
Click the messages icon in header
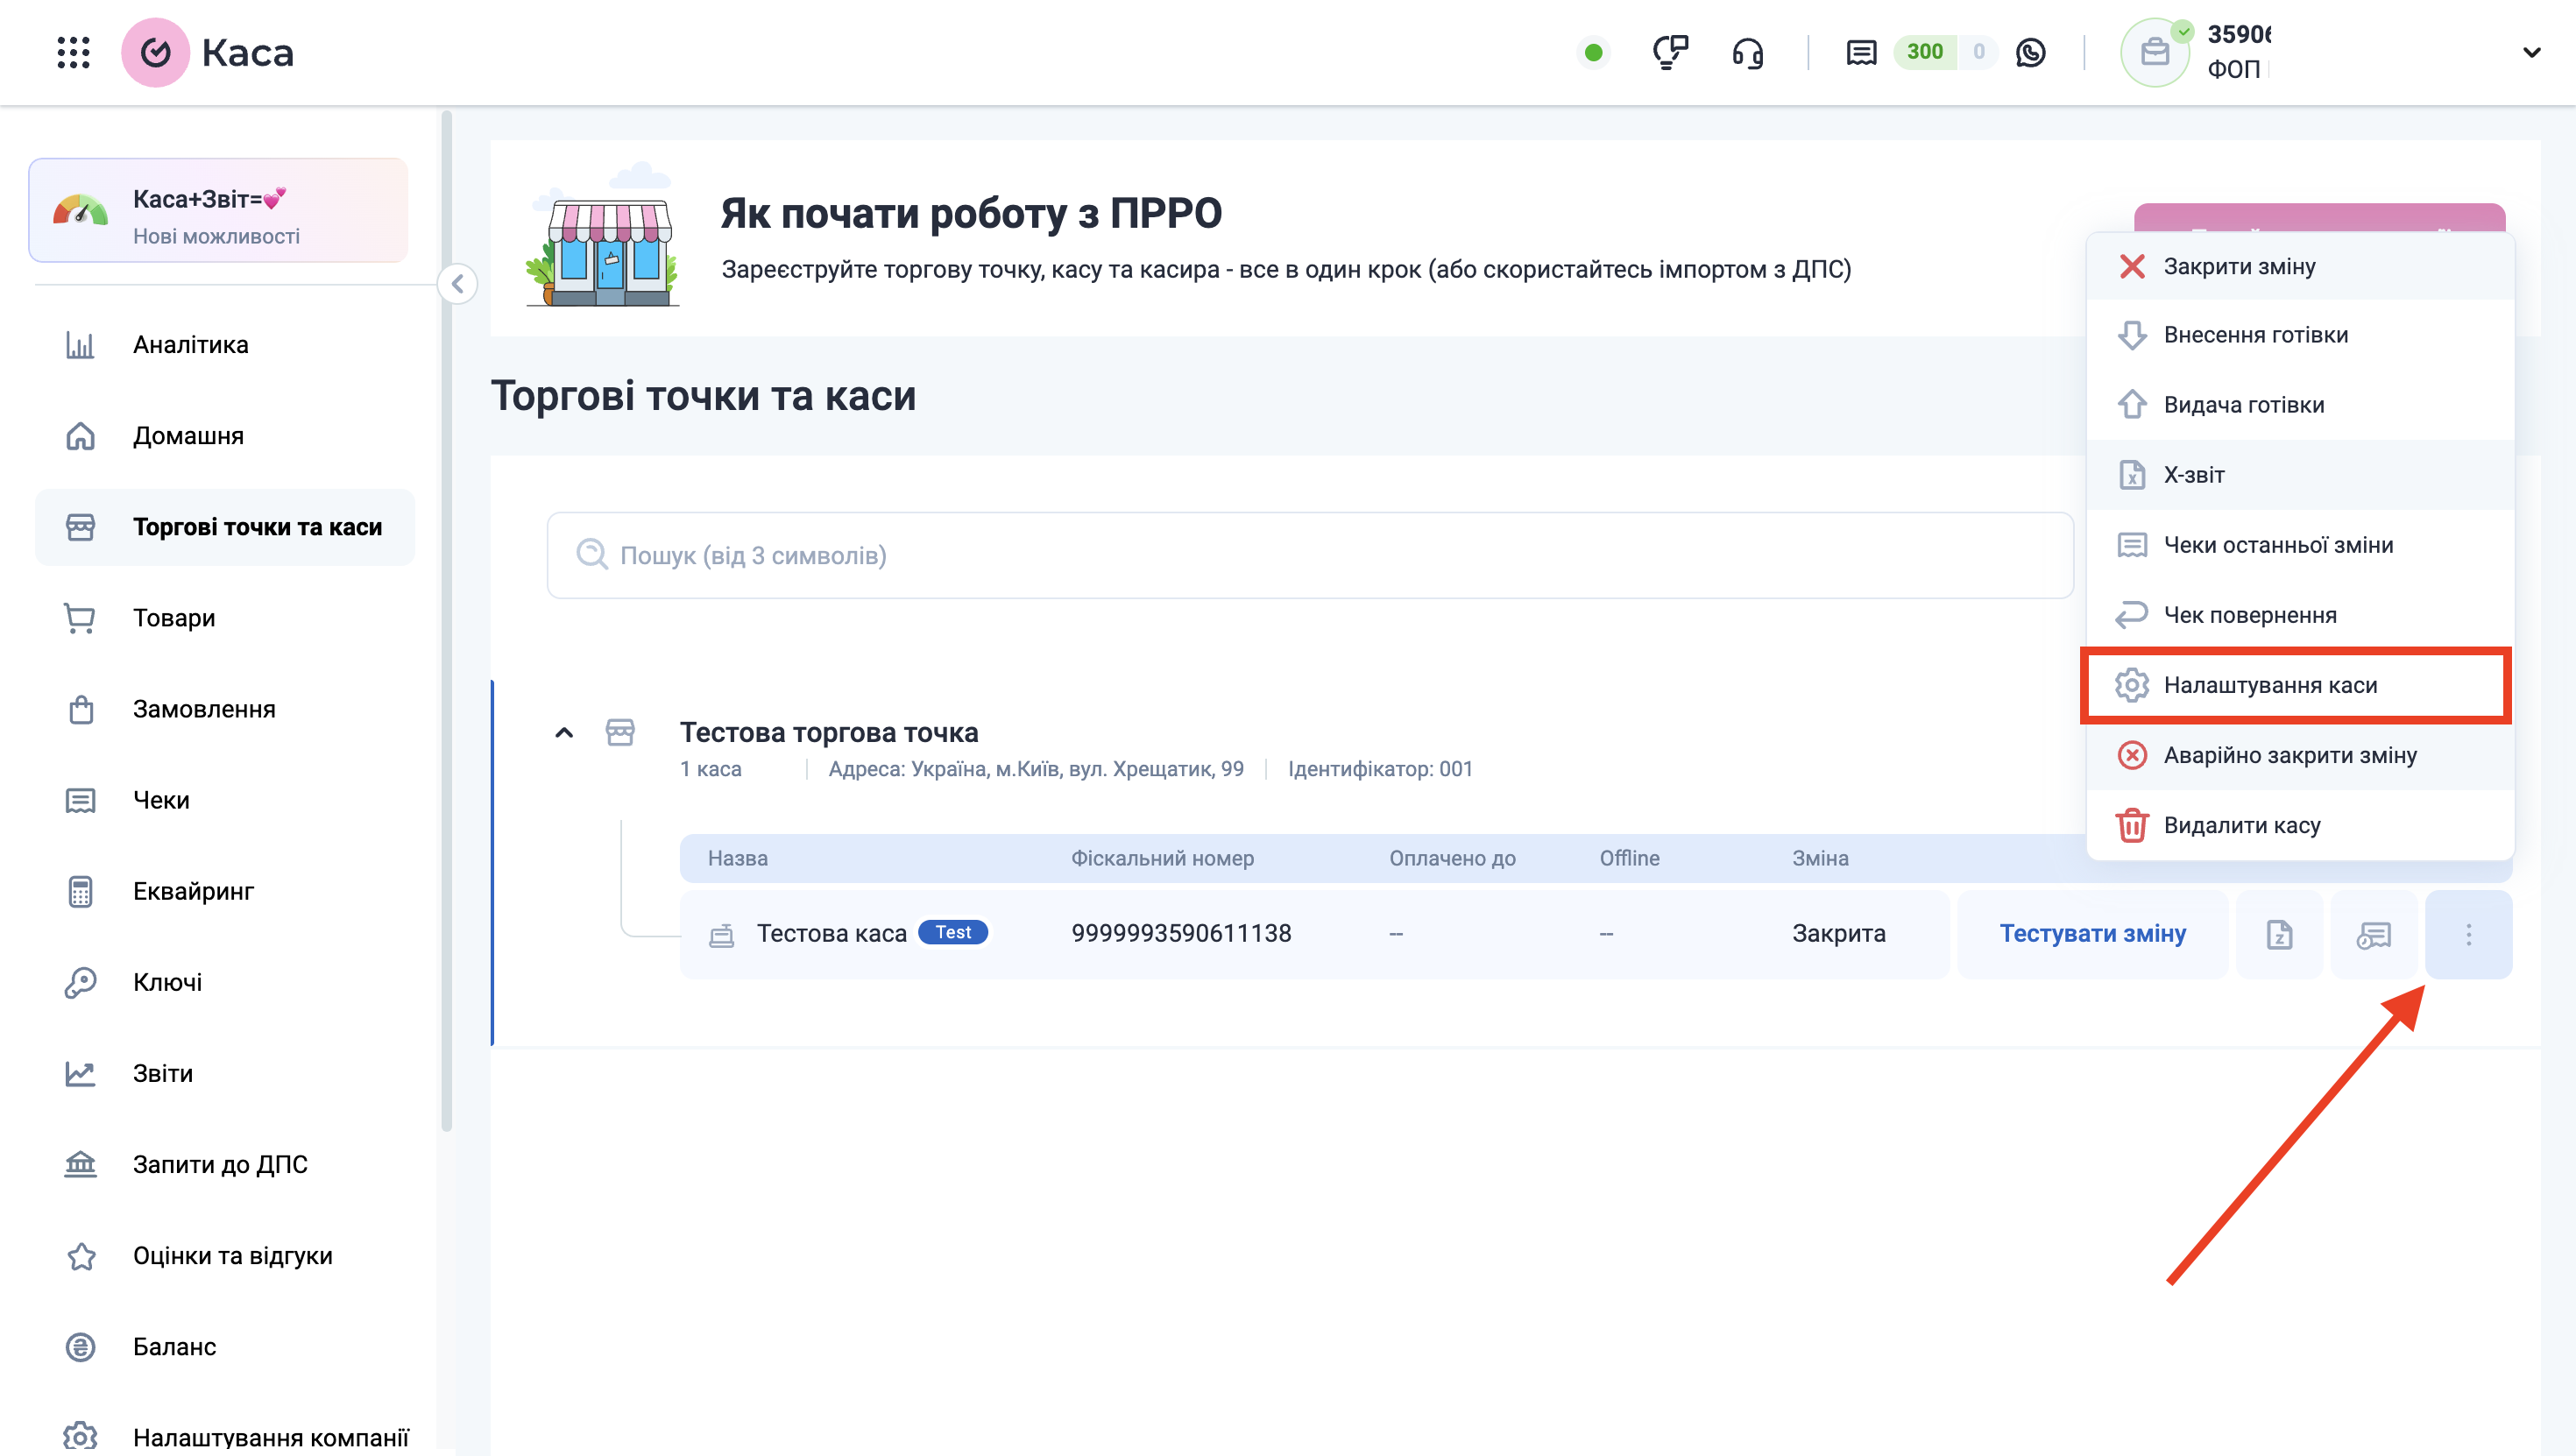coord(1860,52)
